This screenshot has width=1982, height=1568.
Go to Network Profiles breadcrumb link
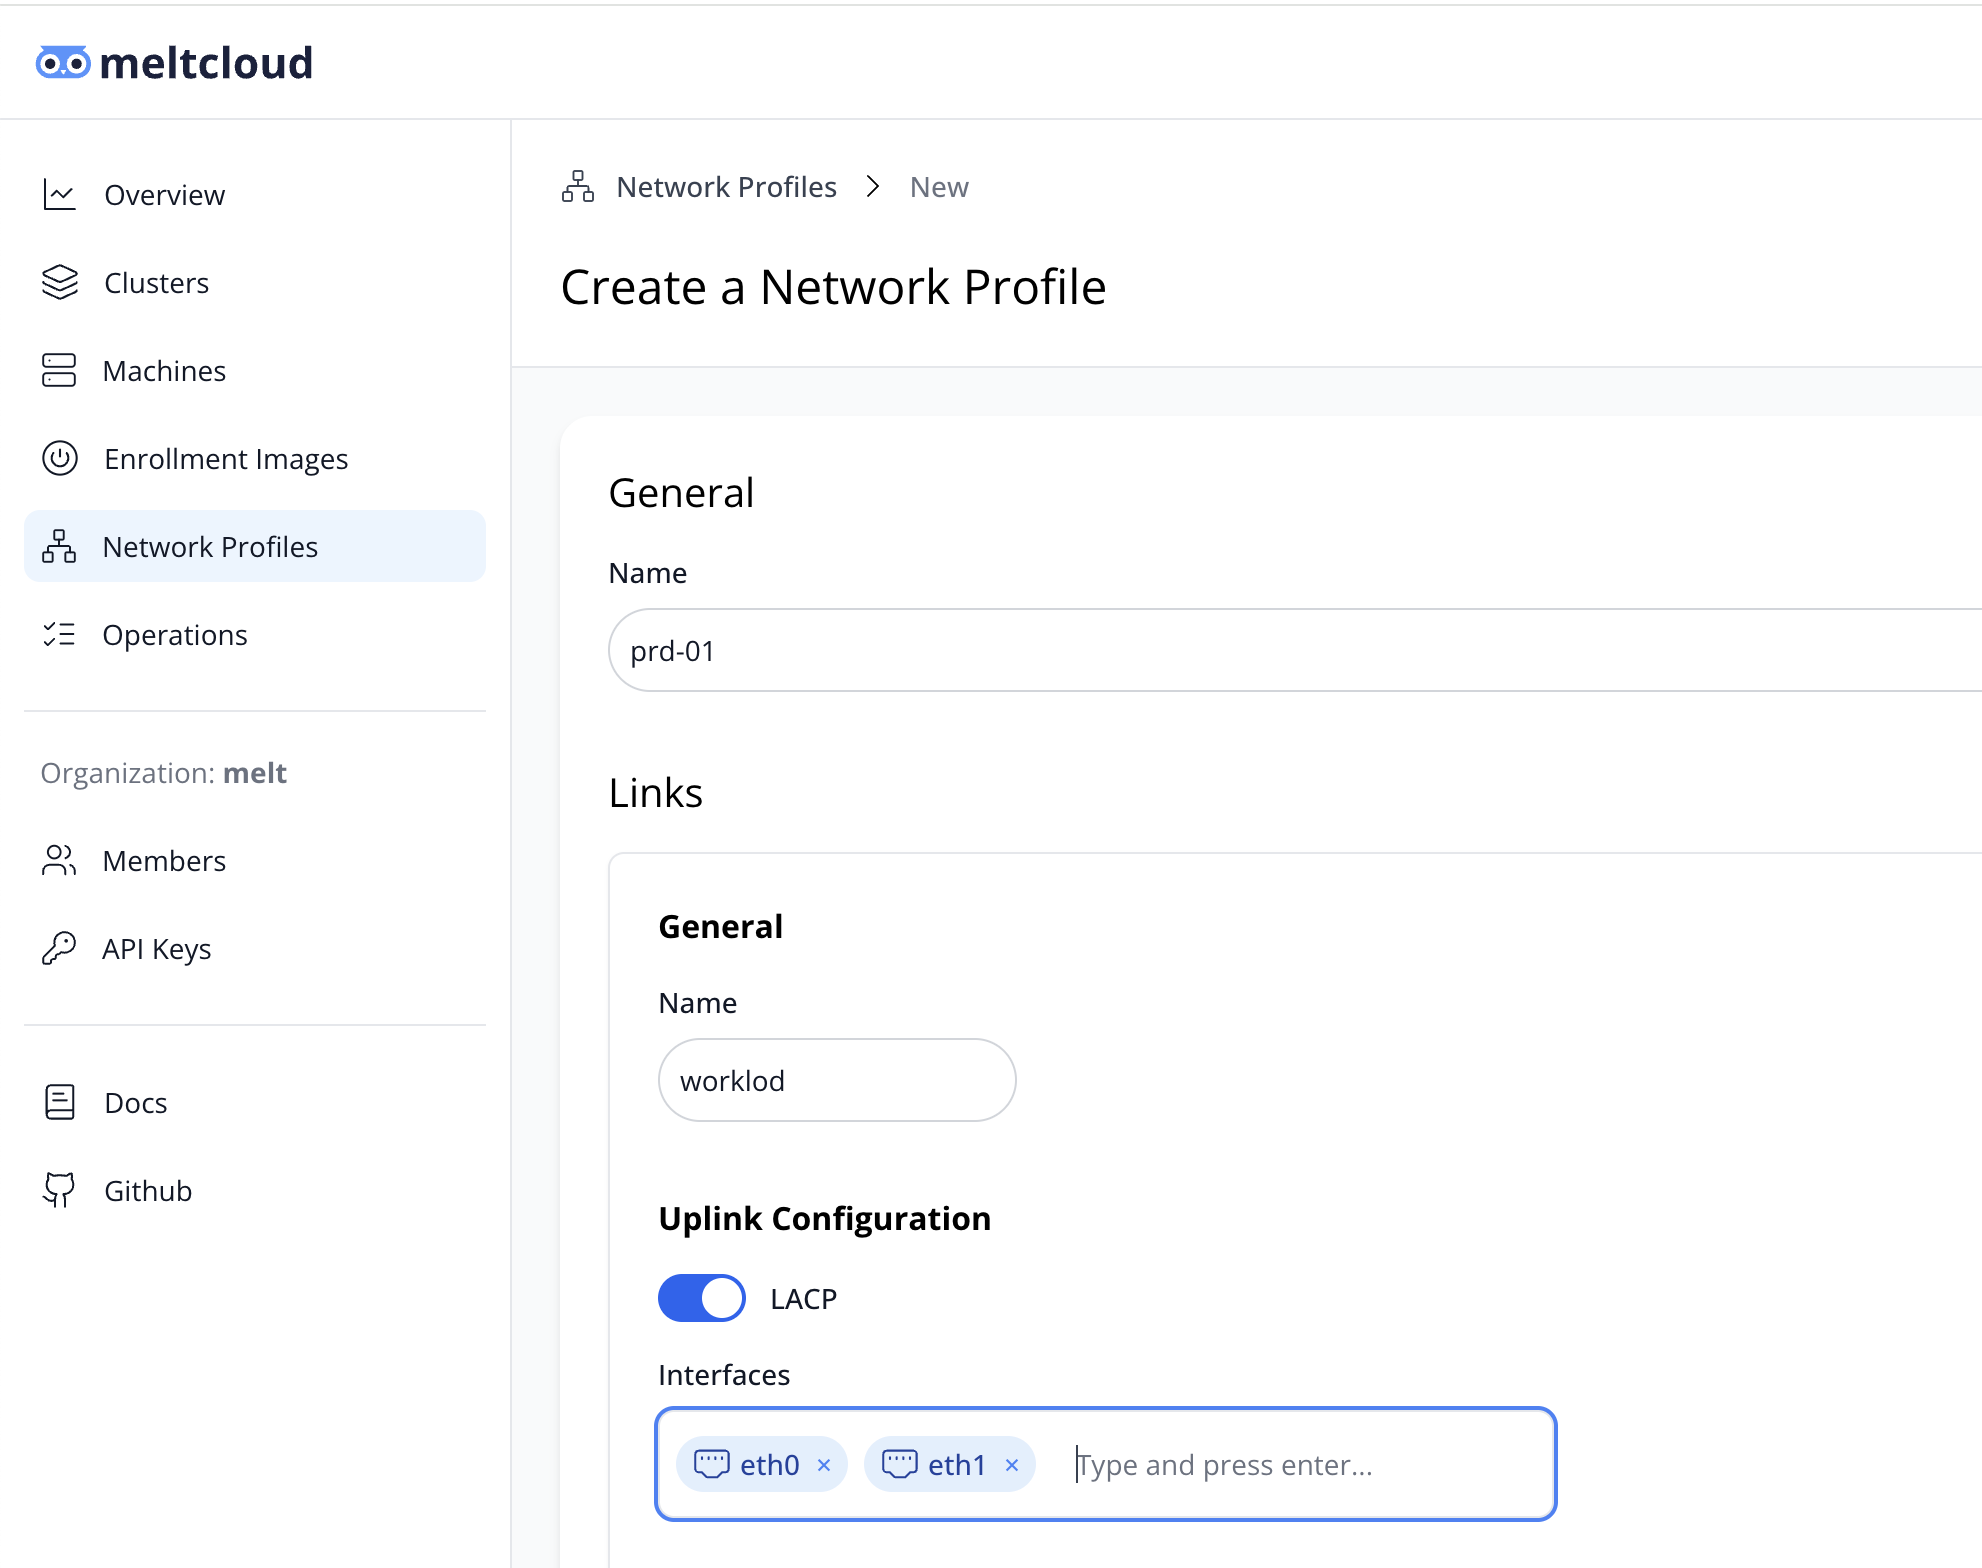tap(726, 187)
